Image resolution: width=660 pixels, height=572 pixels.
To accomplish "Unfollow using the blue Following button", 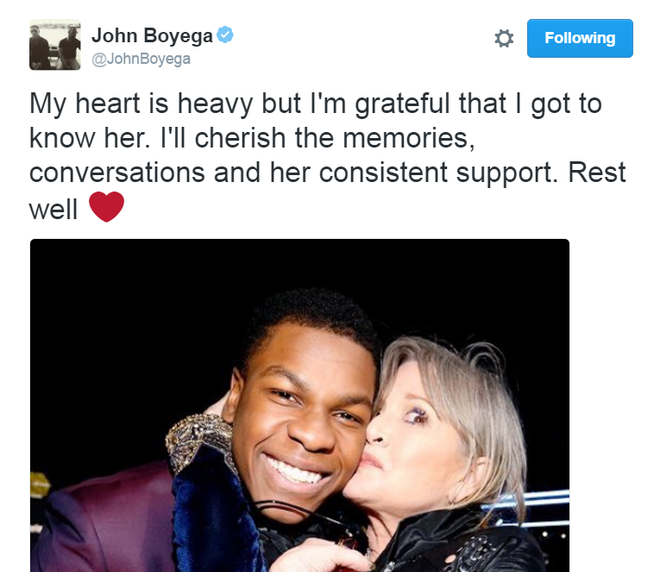I will pyautogui.click(x=580, y=38).
